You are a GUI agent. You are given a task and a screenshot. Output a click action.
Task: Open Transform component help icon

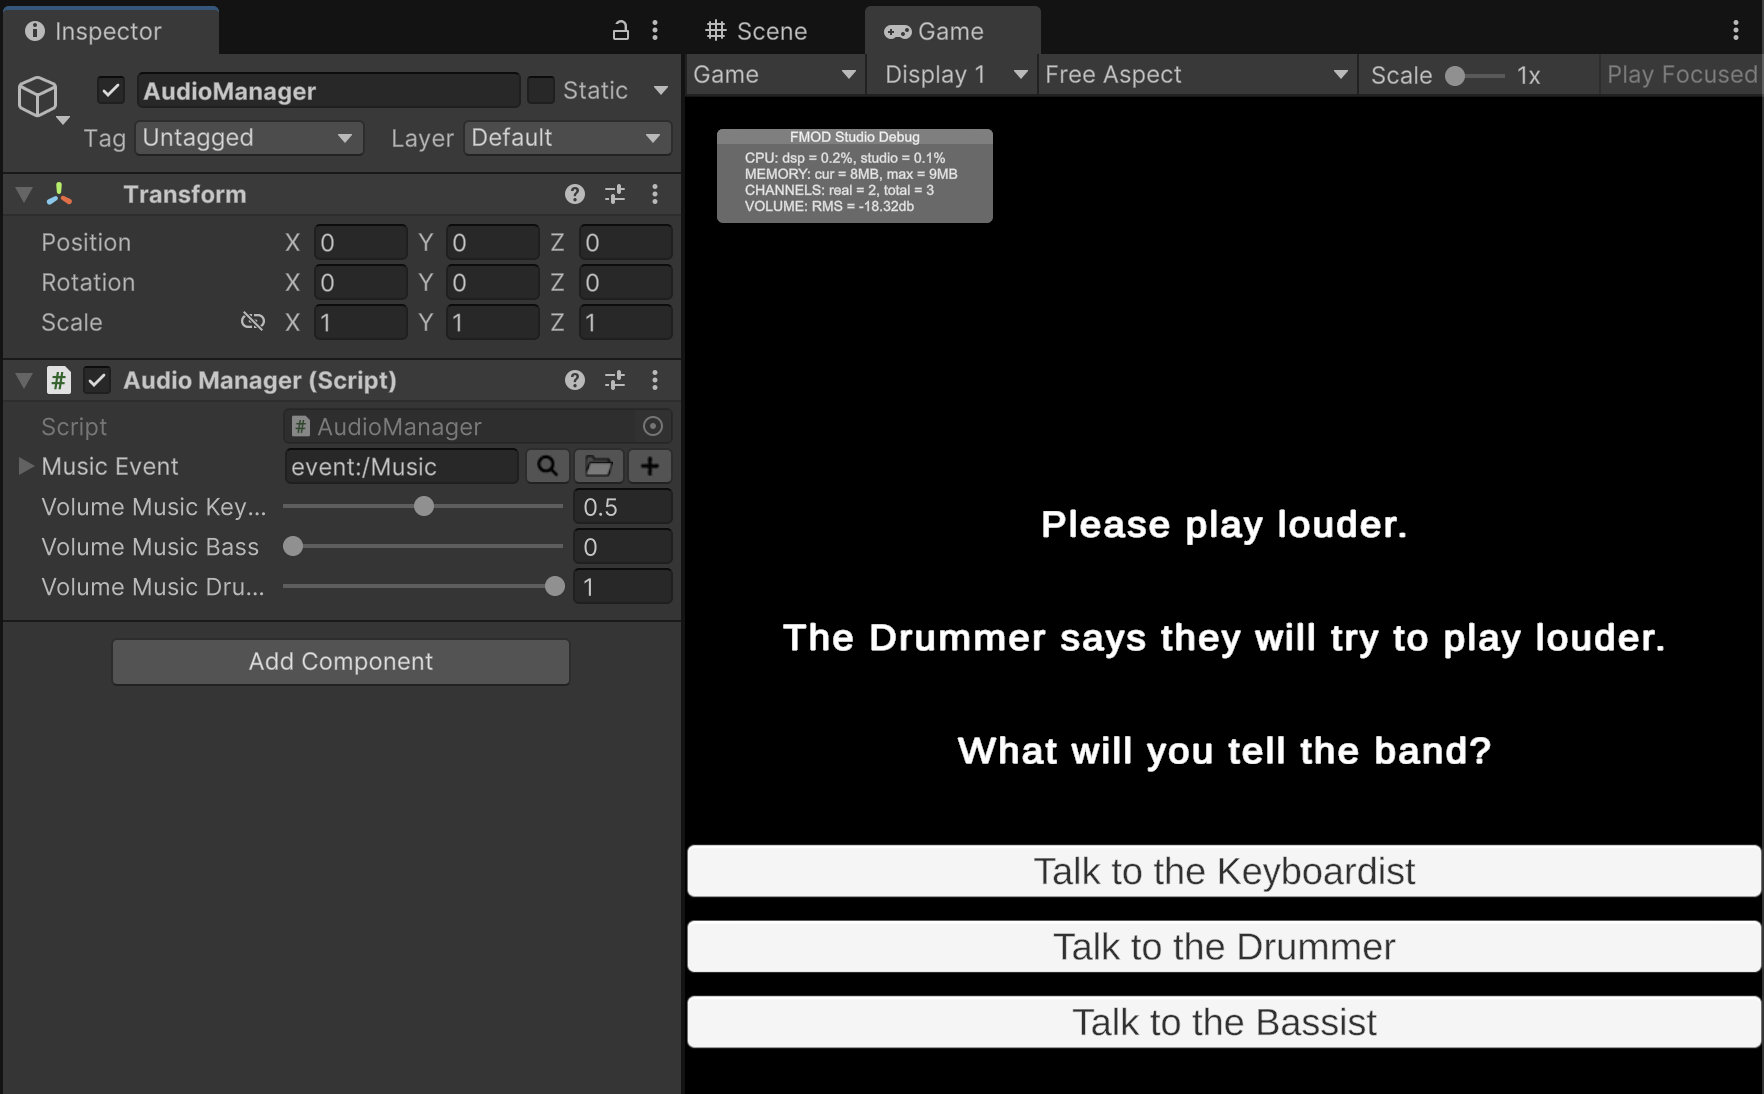574,194
